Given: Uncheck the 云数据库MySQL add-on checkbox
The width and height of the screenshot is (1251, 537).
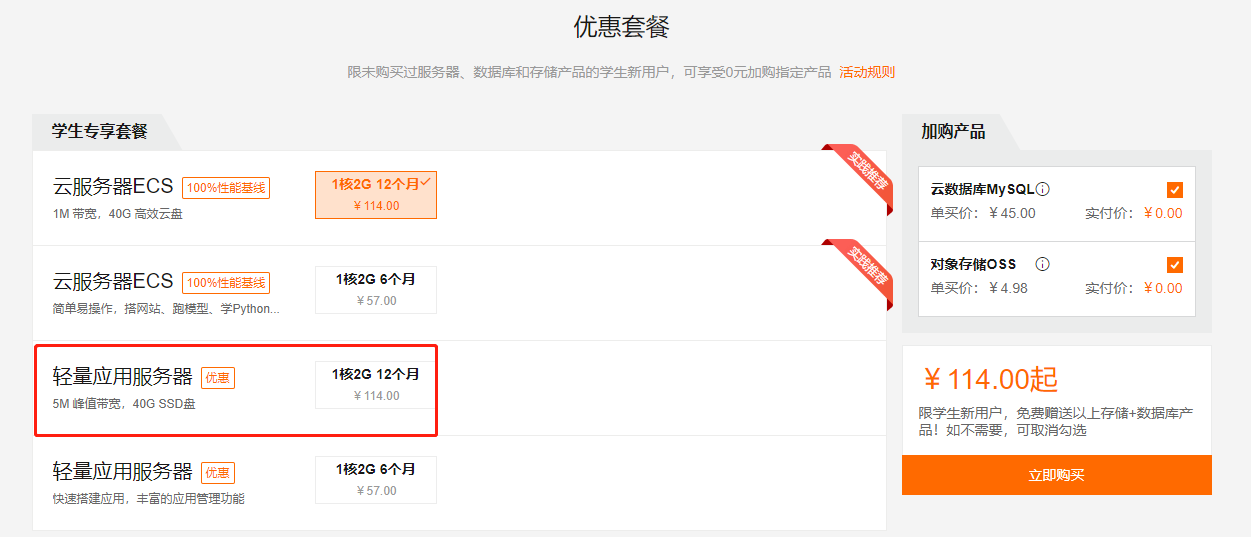Looking at the screenshot, I should pos(1175,190).
